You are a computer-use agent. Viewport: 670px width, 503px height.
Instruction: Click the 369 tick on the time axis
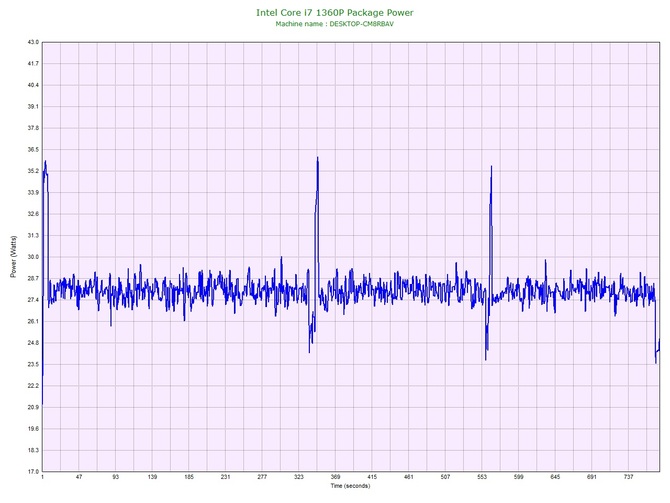click(x=335, y=477)
